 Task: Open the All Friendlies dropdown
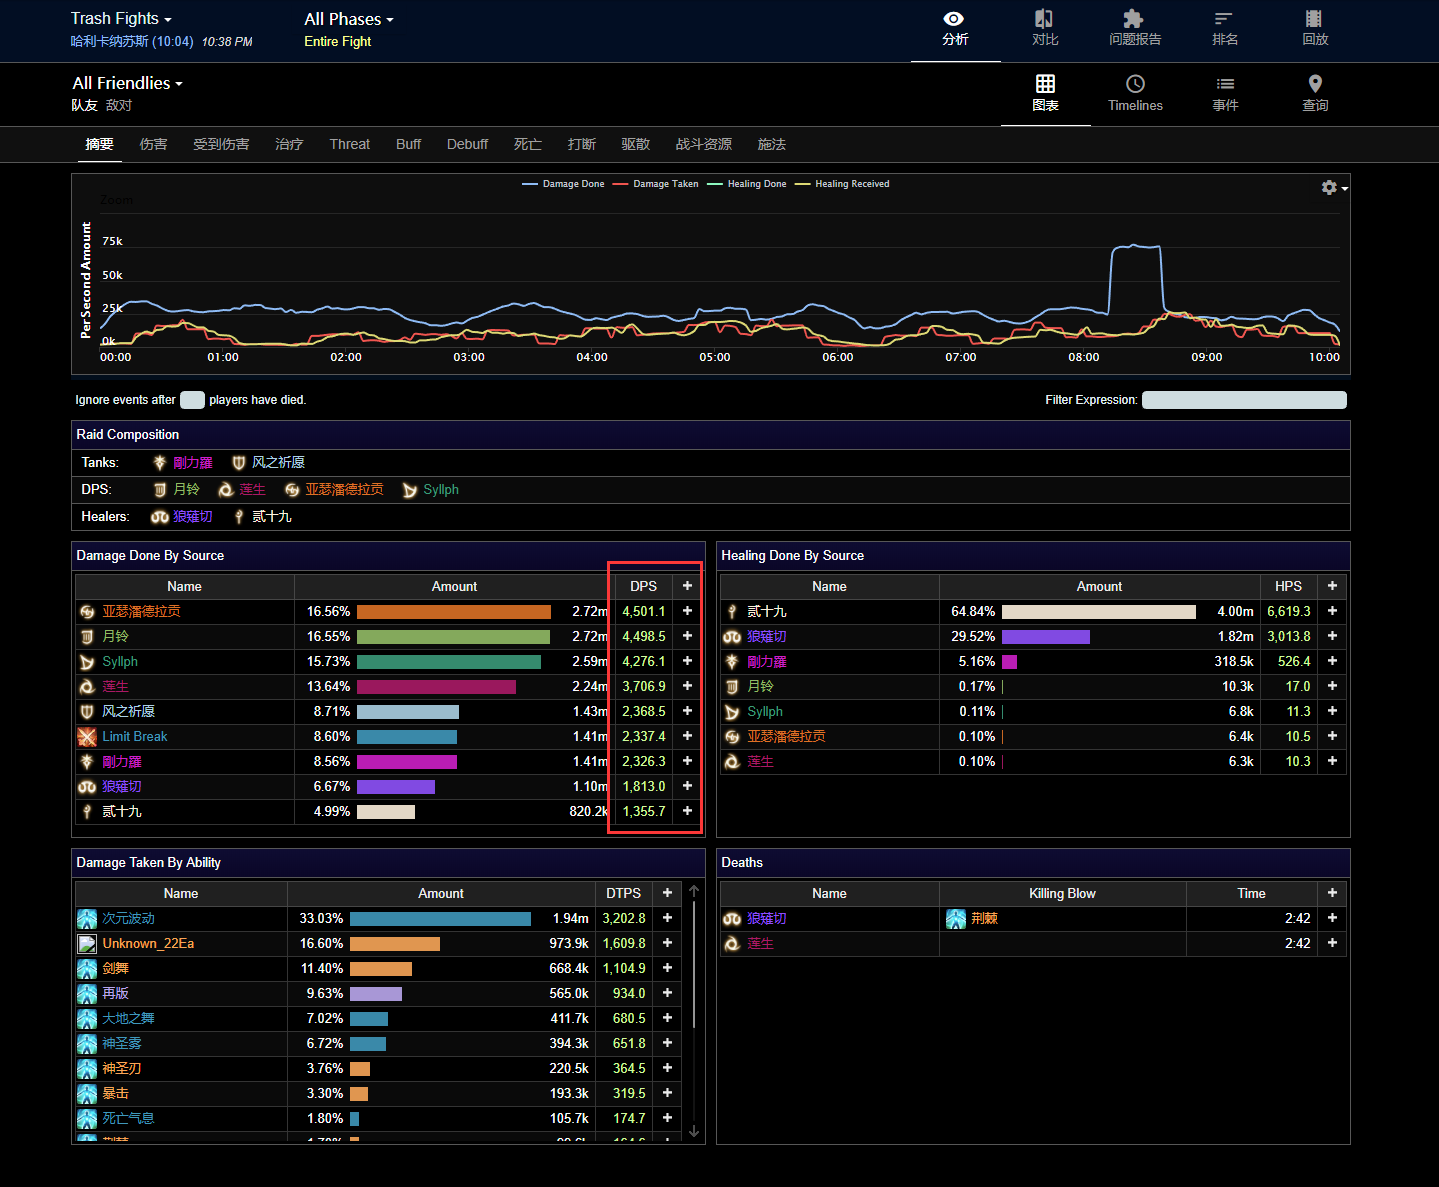click(x=127, y=83)
